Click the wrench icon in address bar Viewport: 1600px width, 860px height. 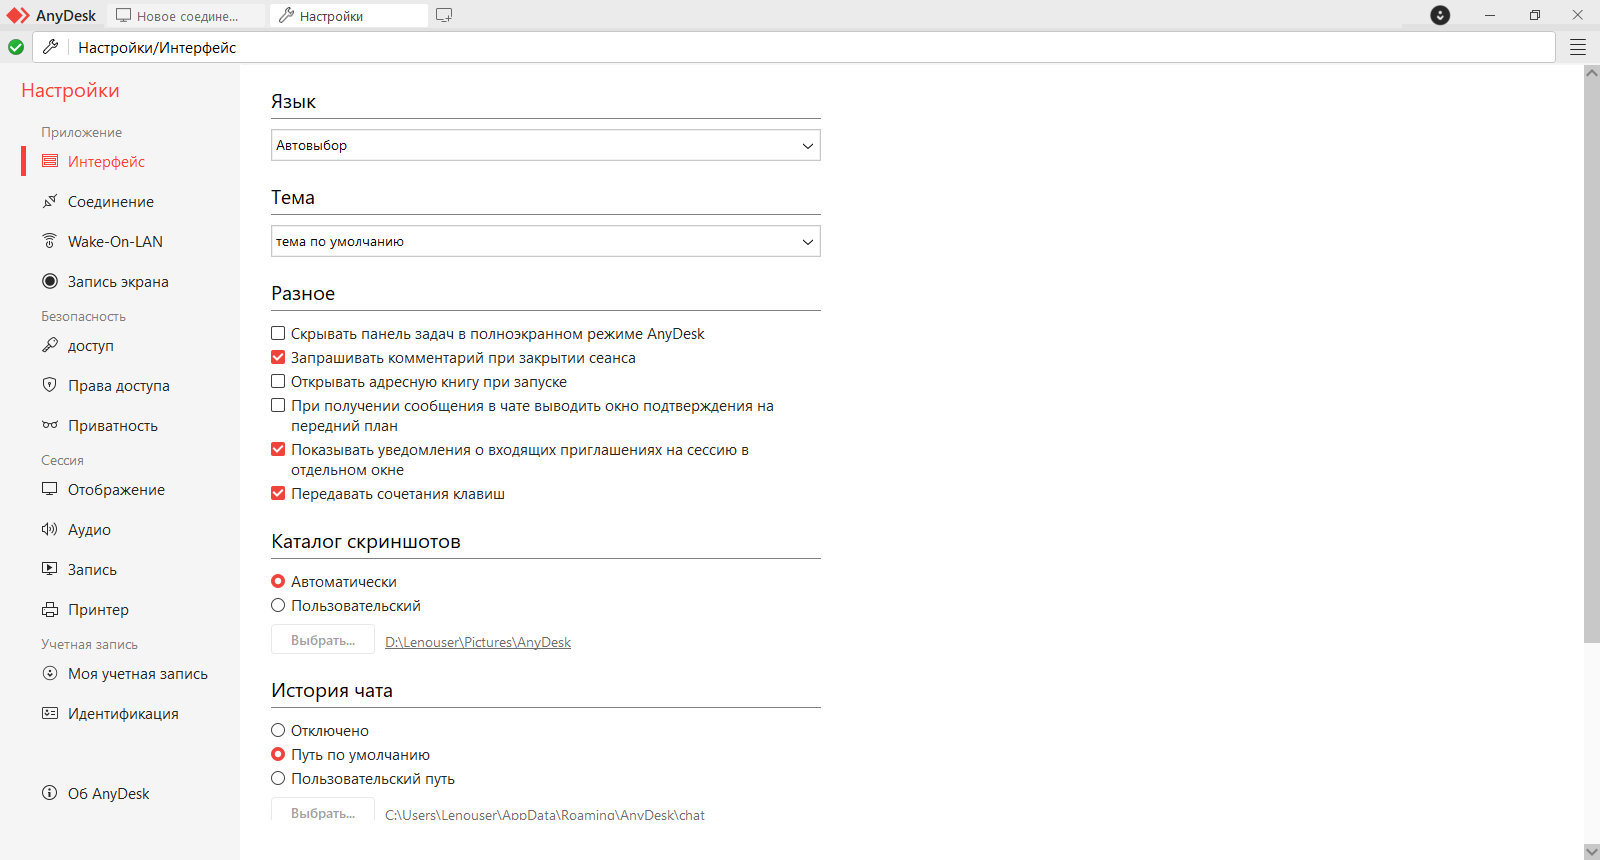click(x=51, y=47)
